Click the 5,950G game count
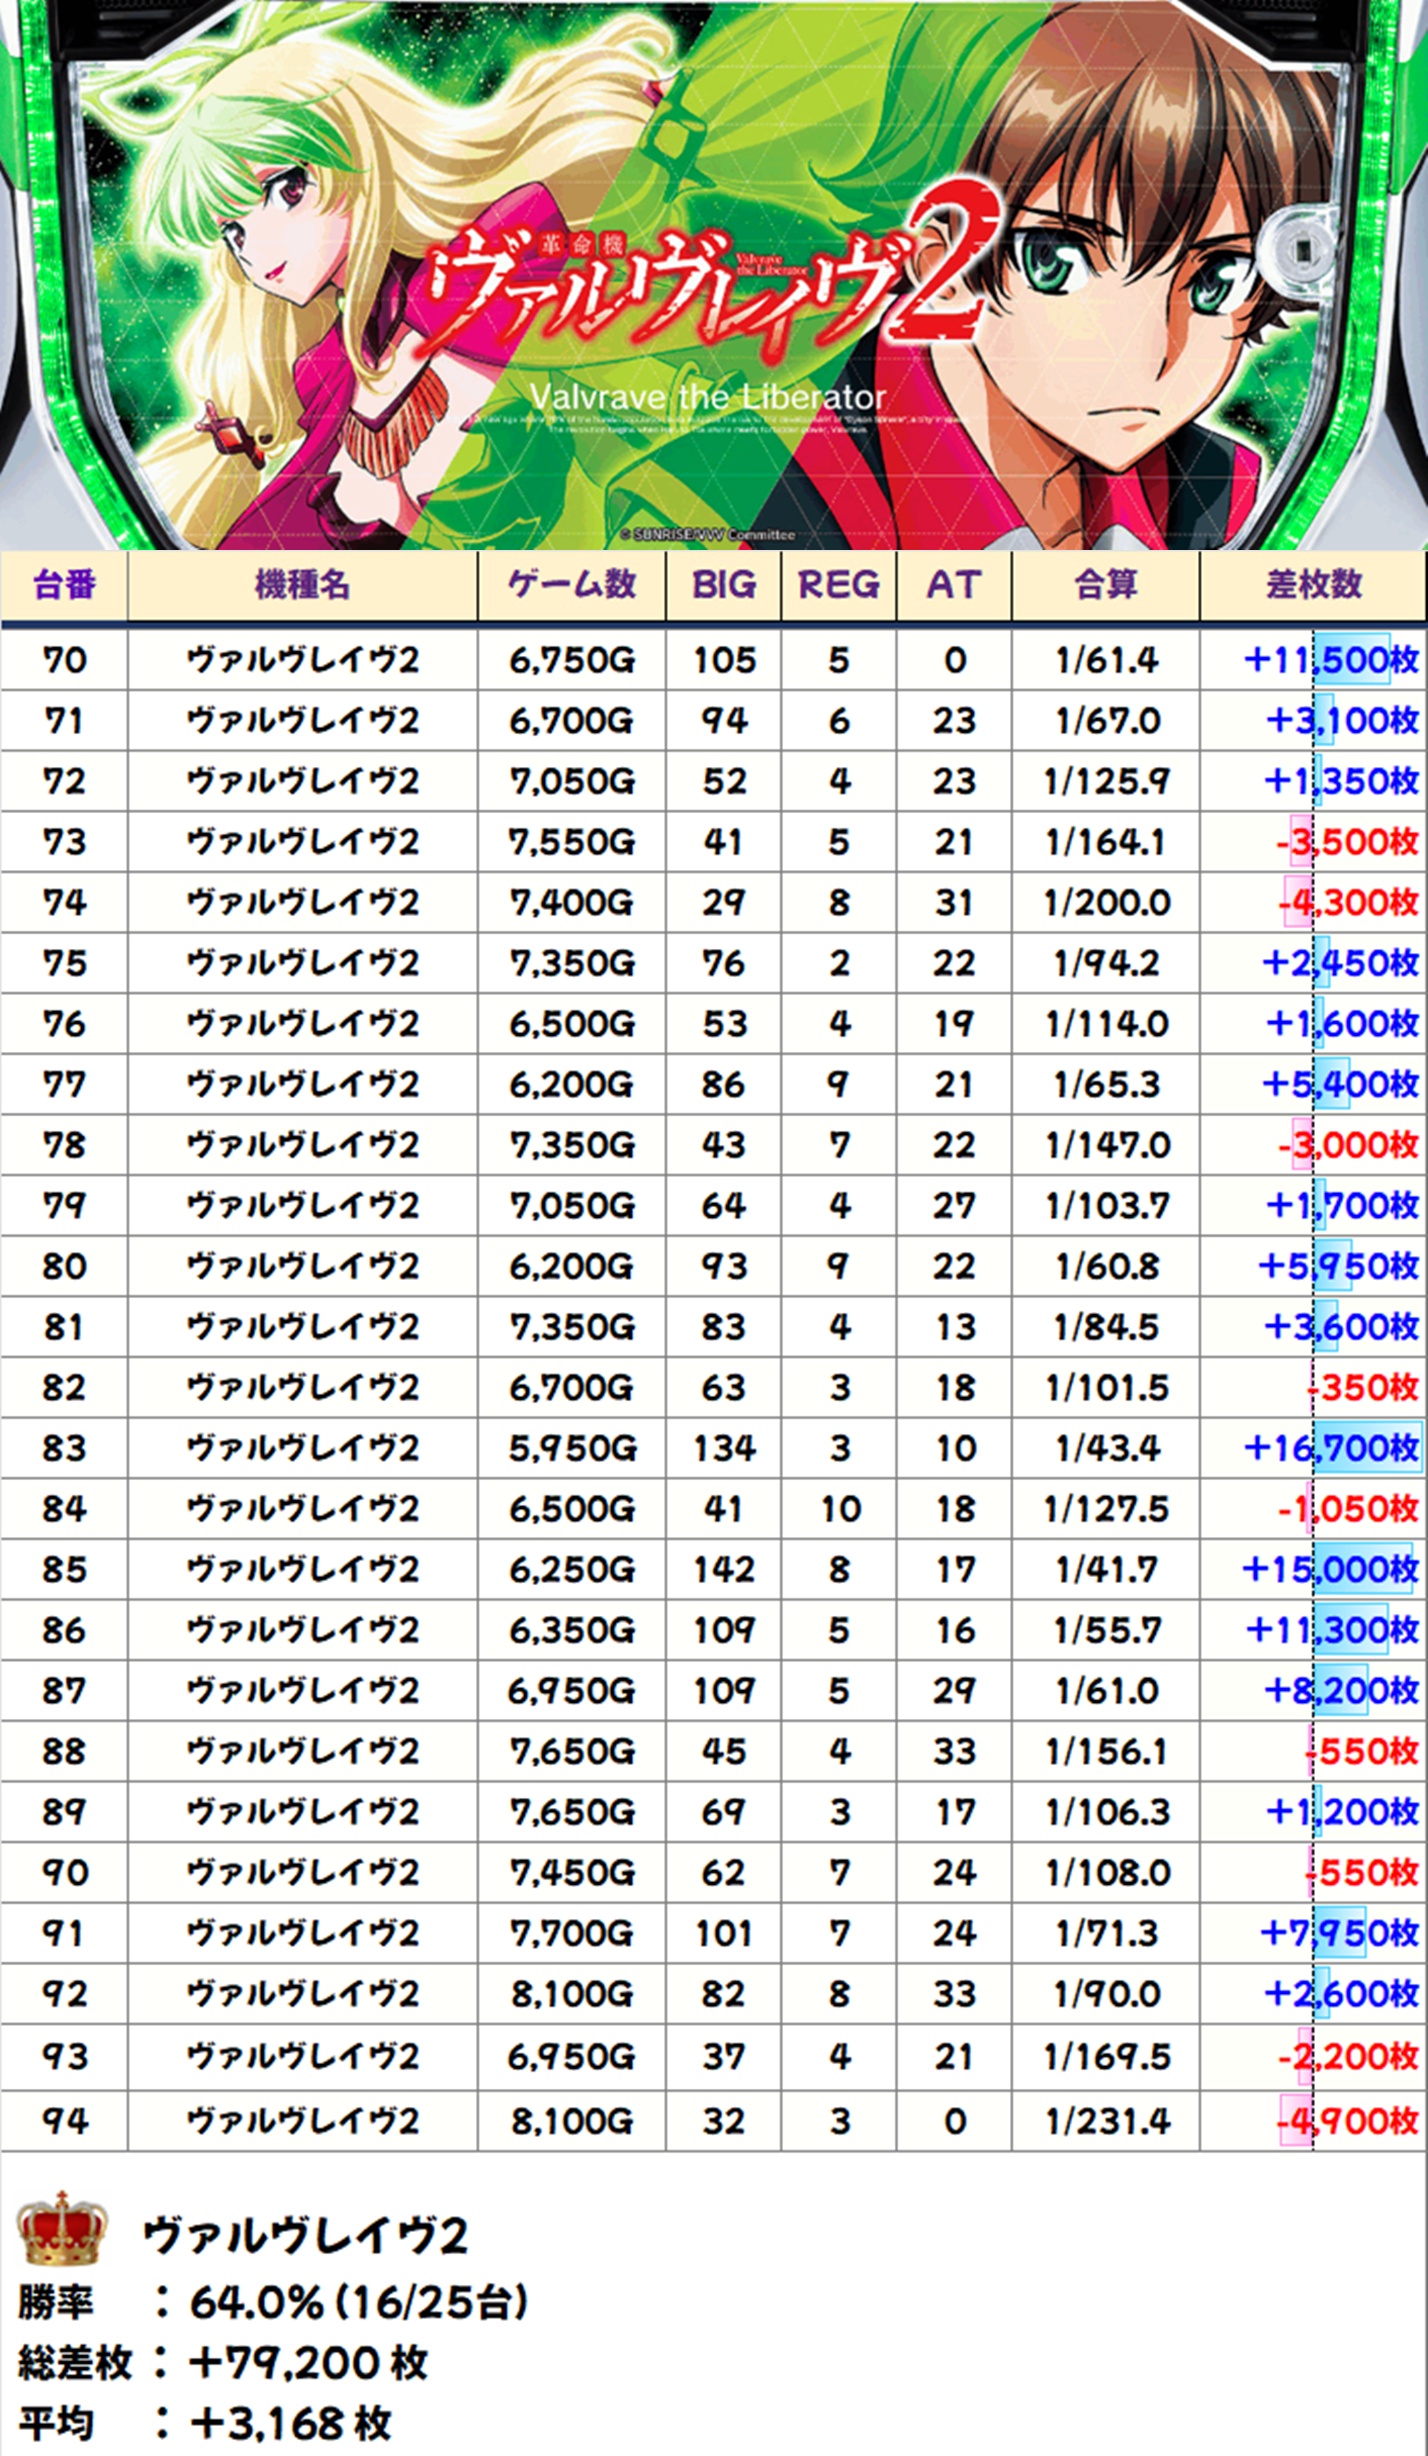 [572, 1448]
